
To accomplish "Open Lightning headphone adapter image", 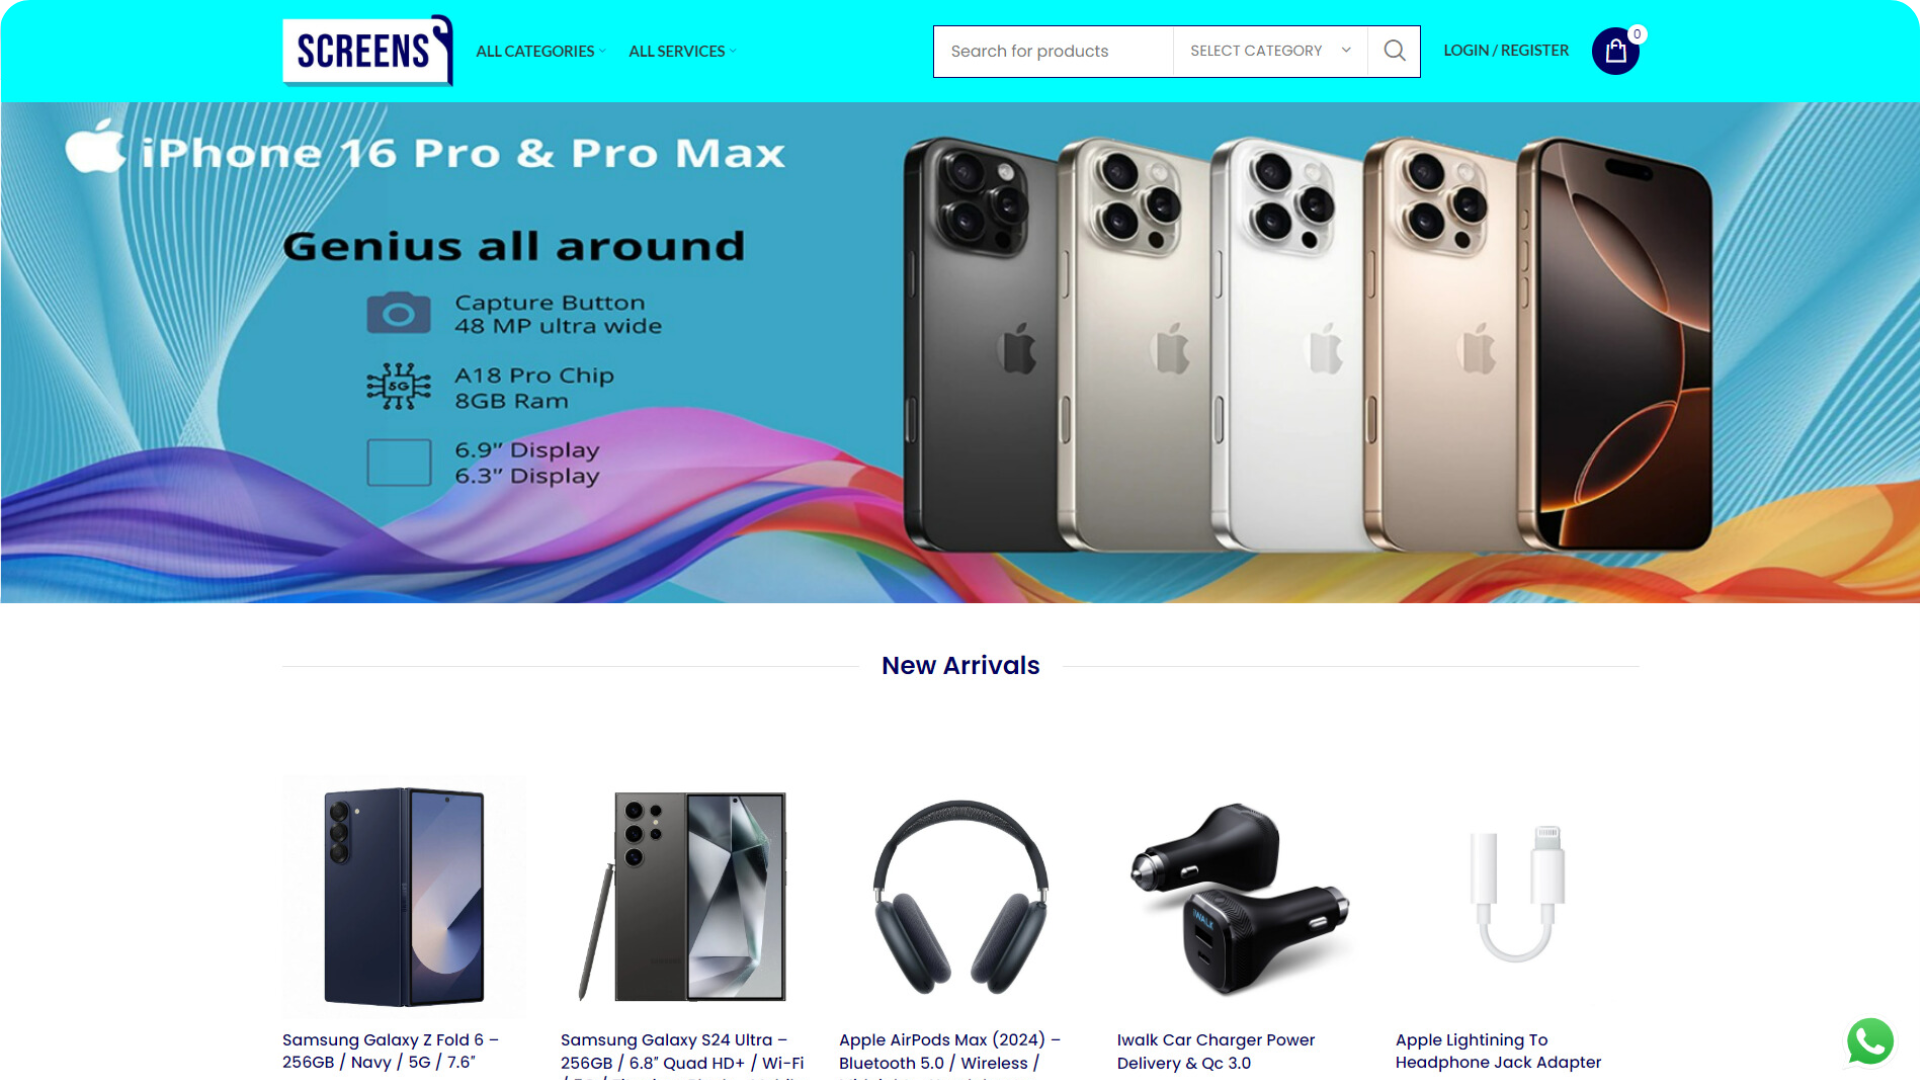I will [x=1517, y=897].
